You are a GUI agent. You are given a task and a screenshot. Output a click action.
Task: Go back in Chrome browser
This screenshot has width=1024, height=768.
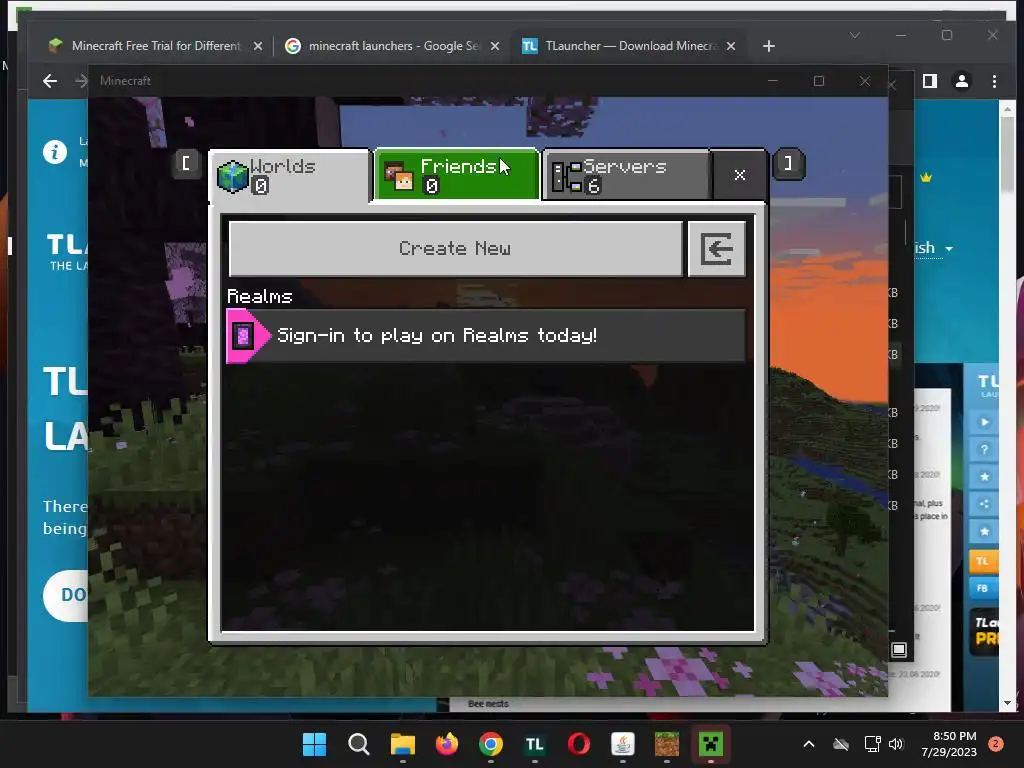[x=50, y=81]
